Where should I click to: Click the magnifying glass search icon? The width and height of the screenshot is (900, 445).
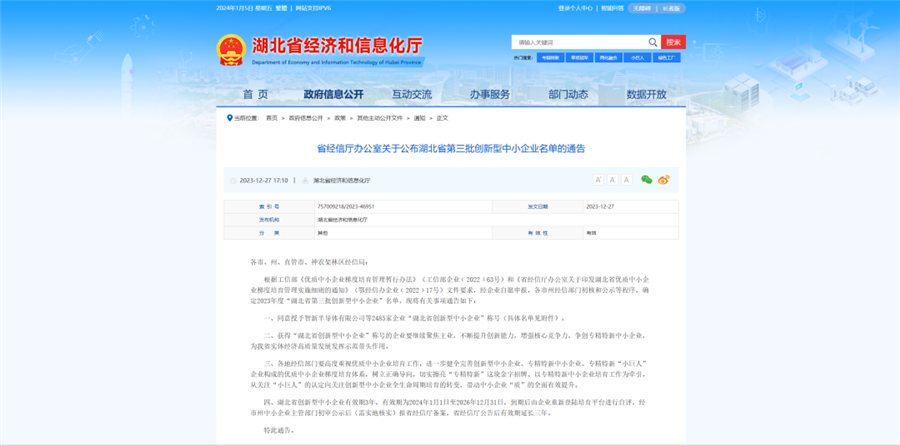click(x=653, y=42)
